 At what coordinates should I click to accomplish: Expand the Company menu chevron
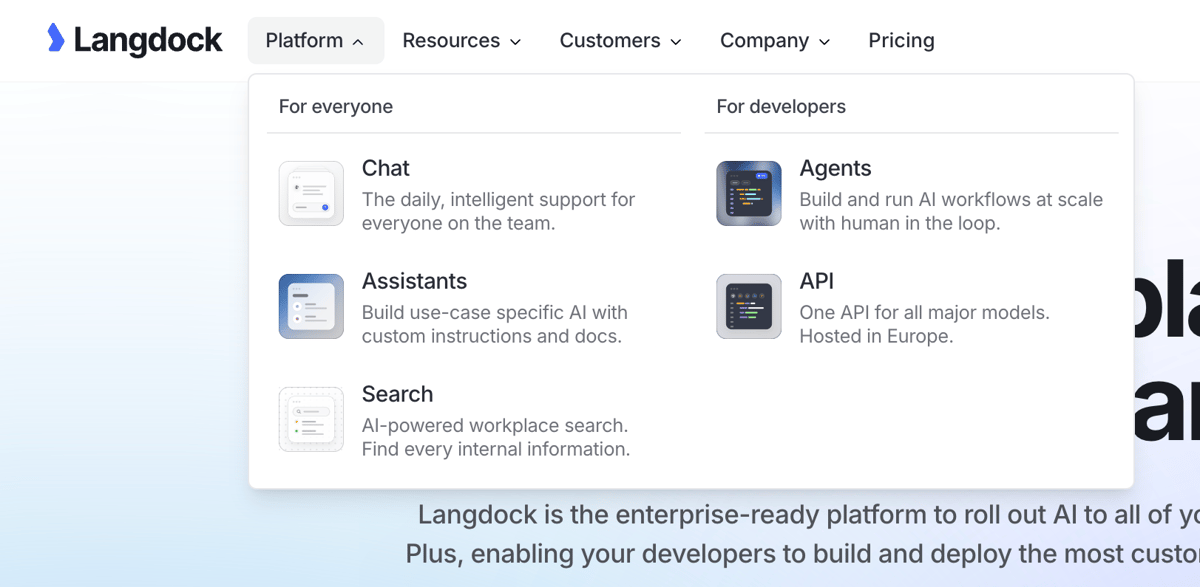[x=825, y=42]
